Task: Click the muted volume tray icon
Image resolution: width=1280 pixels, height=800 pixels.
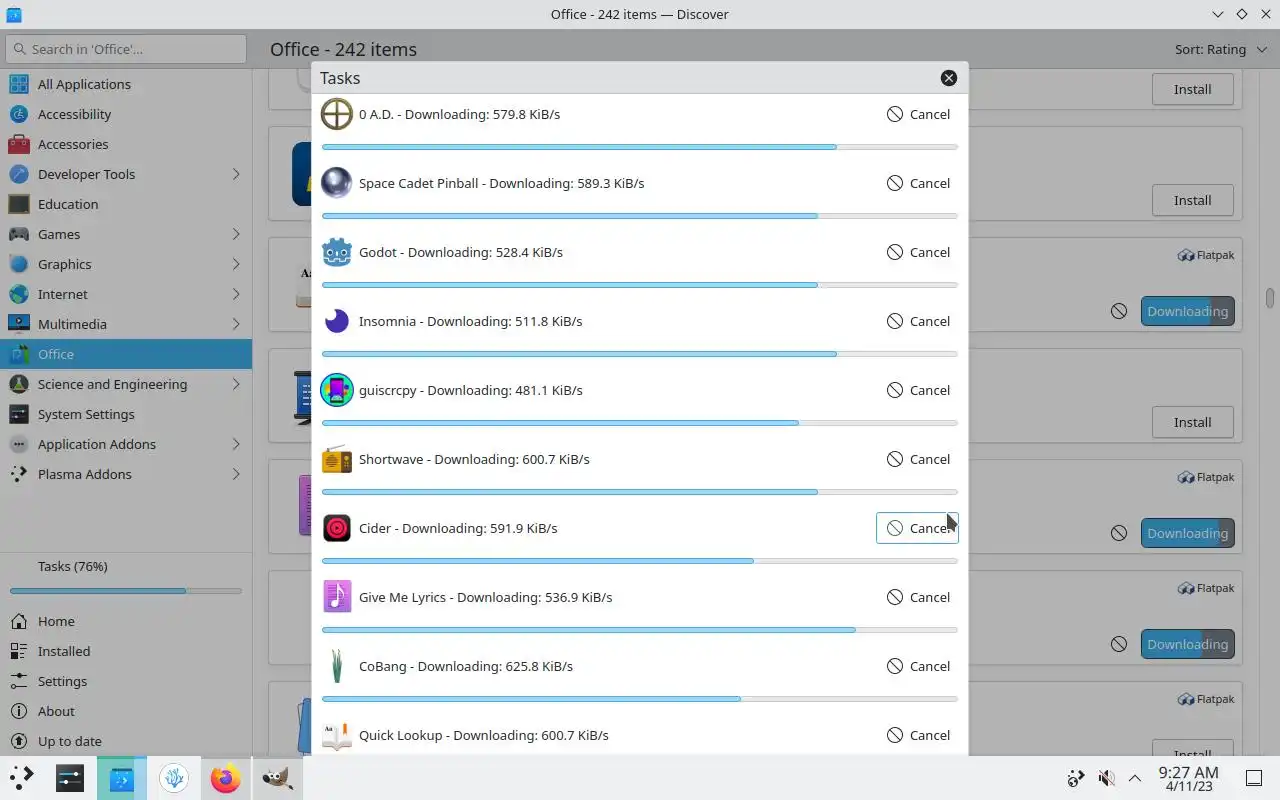Action: pyautogui.click(x=1106, y=778)
